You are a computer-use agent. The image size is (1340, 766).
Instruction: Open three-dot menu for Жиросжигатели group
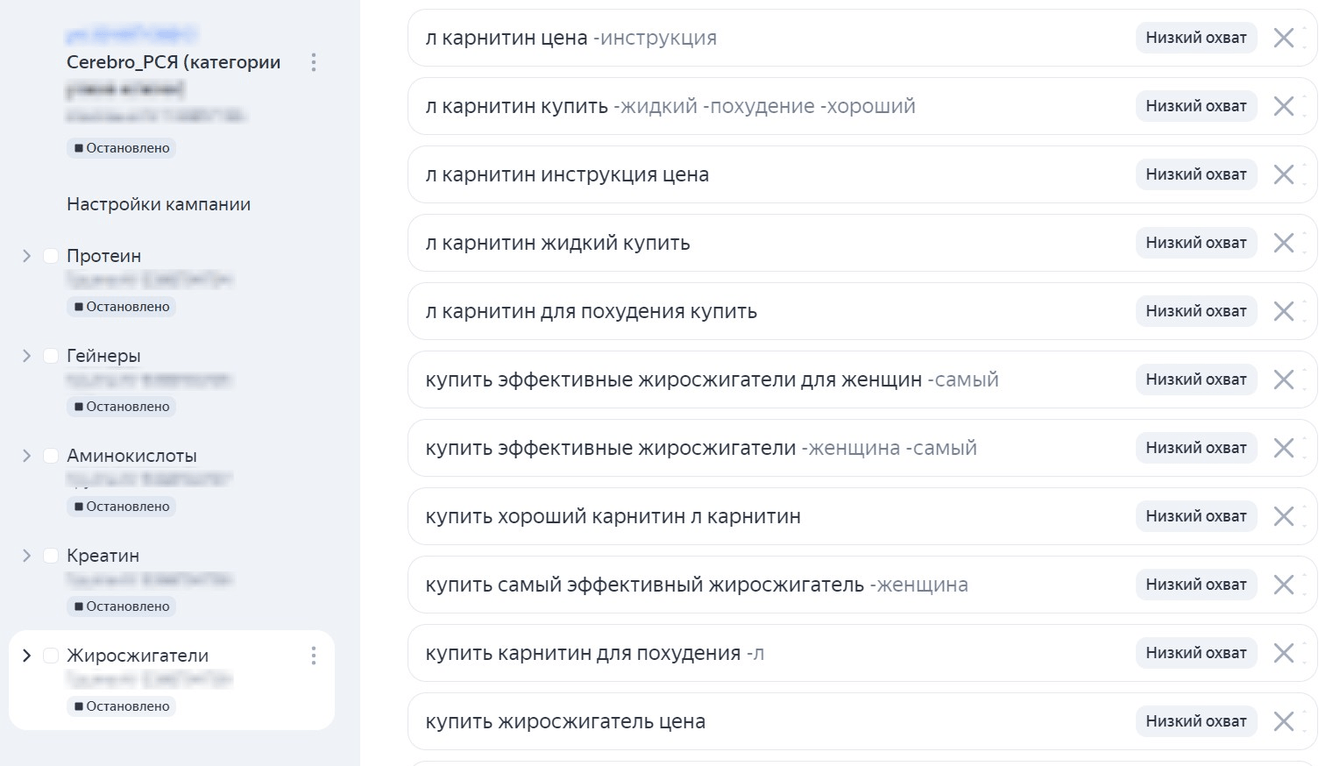click(313, 656)
